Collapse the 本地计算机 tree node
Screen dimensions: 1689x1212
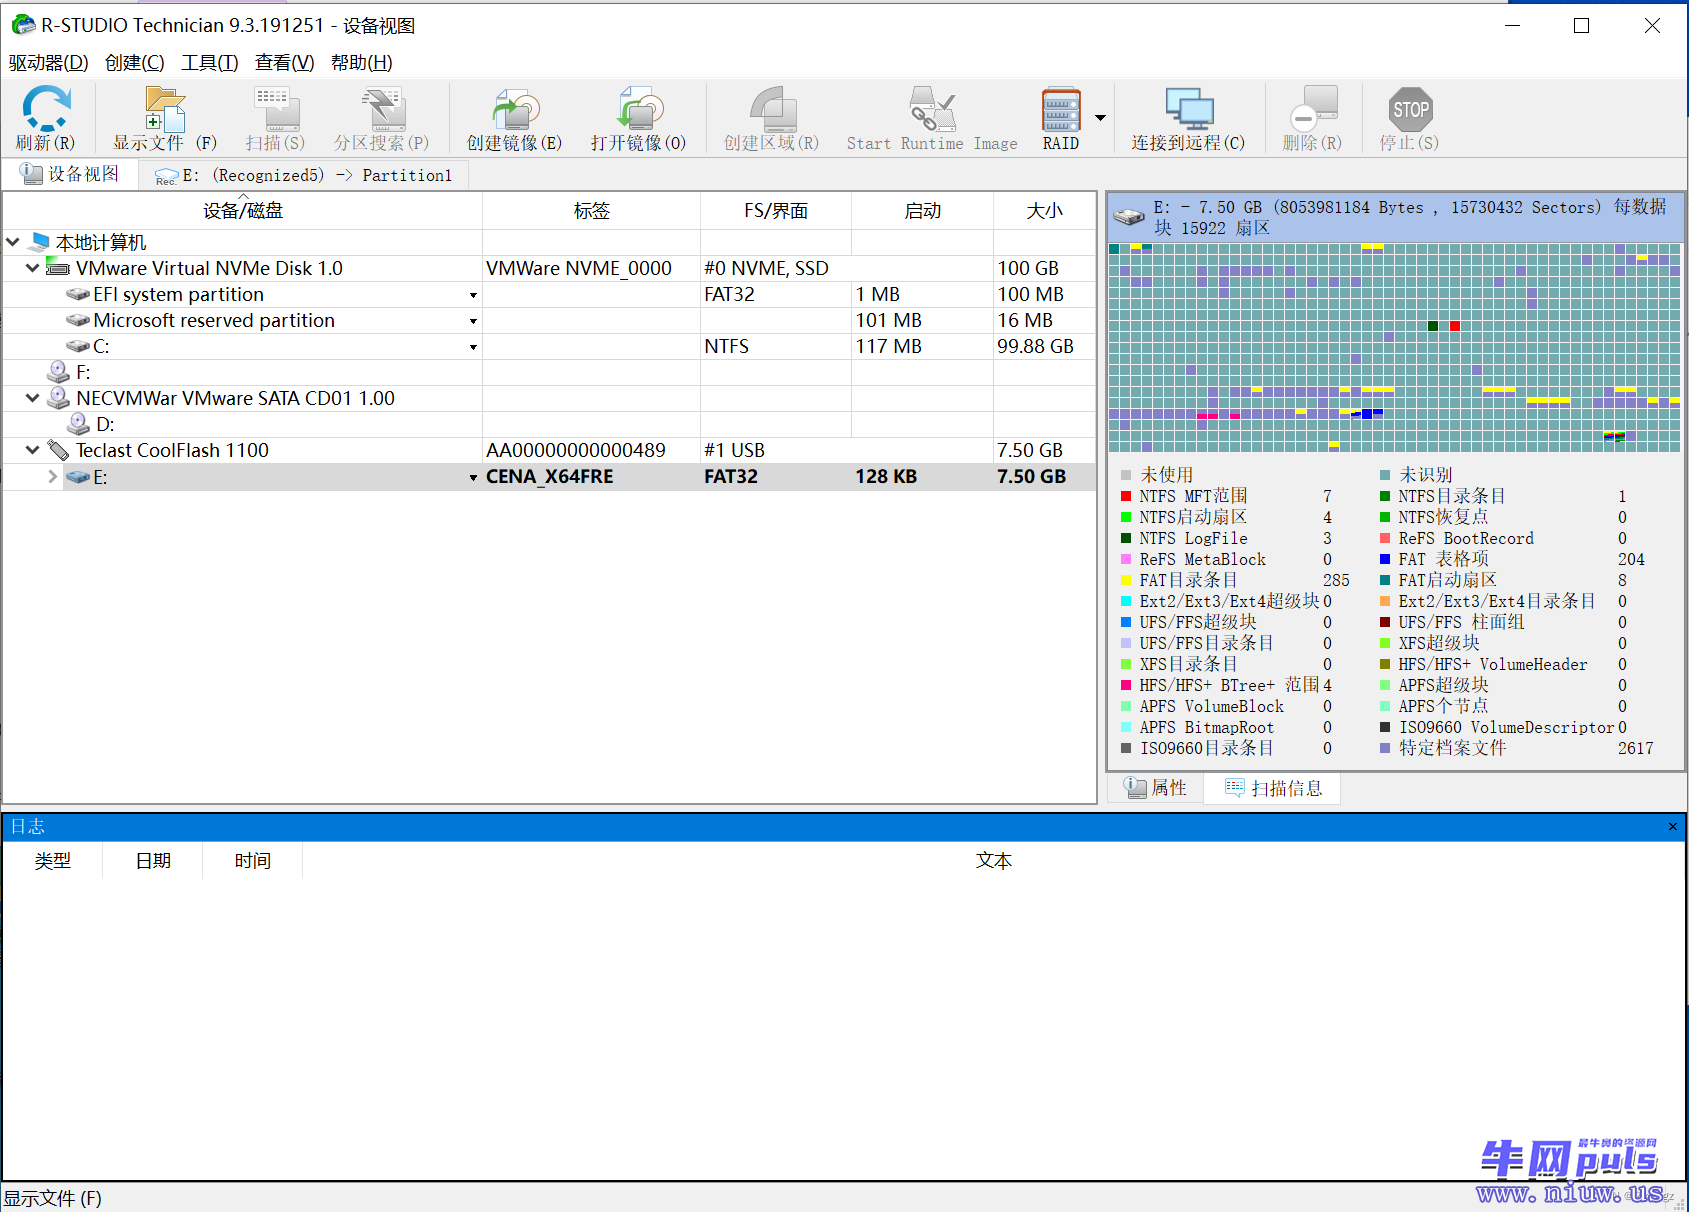click(x=13, y=242)
